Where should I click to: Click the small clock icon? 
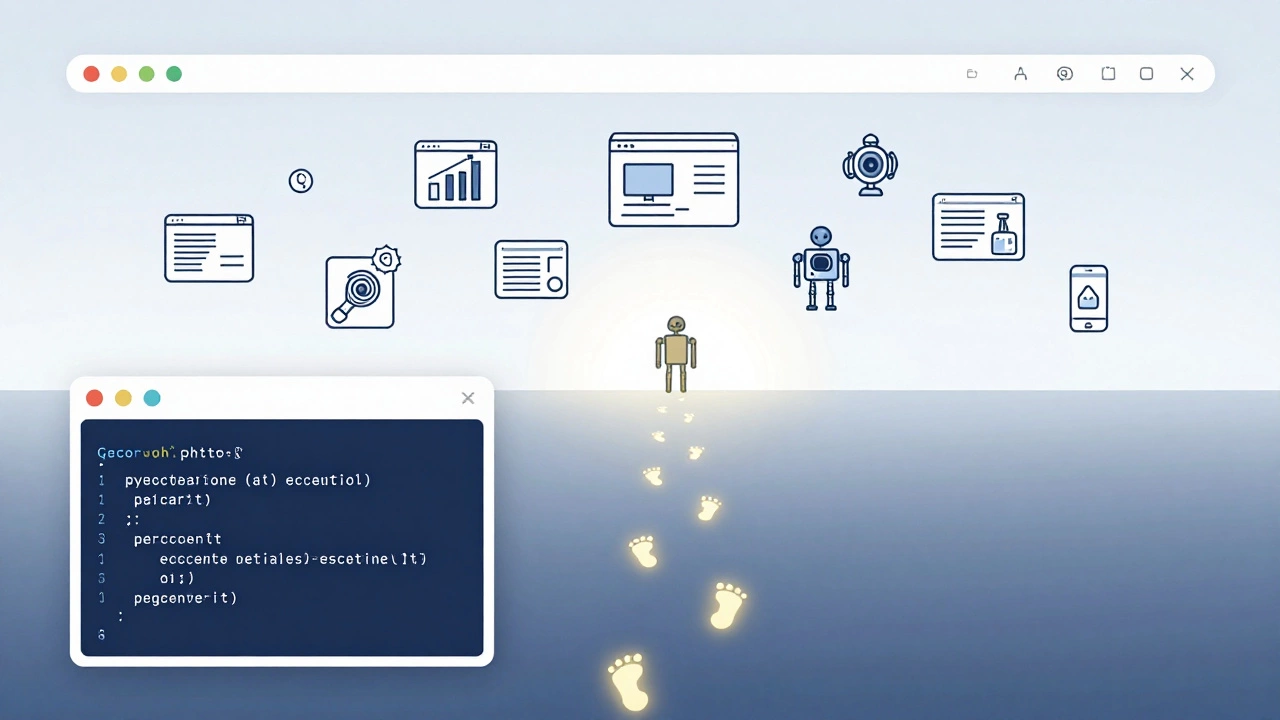[301, 181]
